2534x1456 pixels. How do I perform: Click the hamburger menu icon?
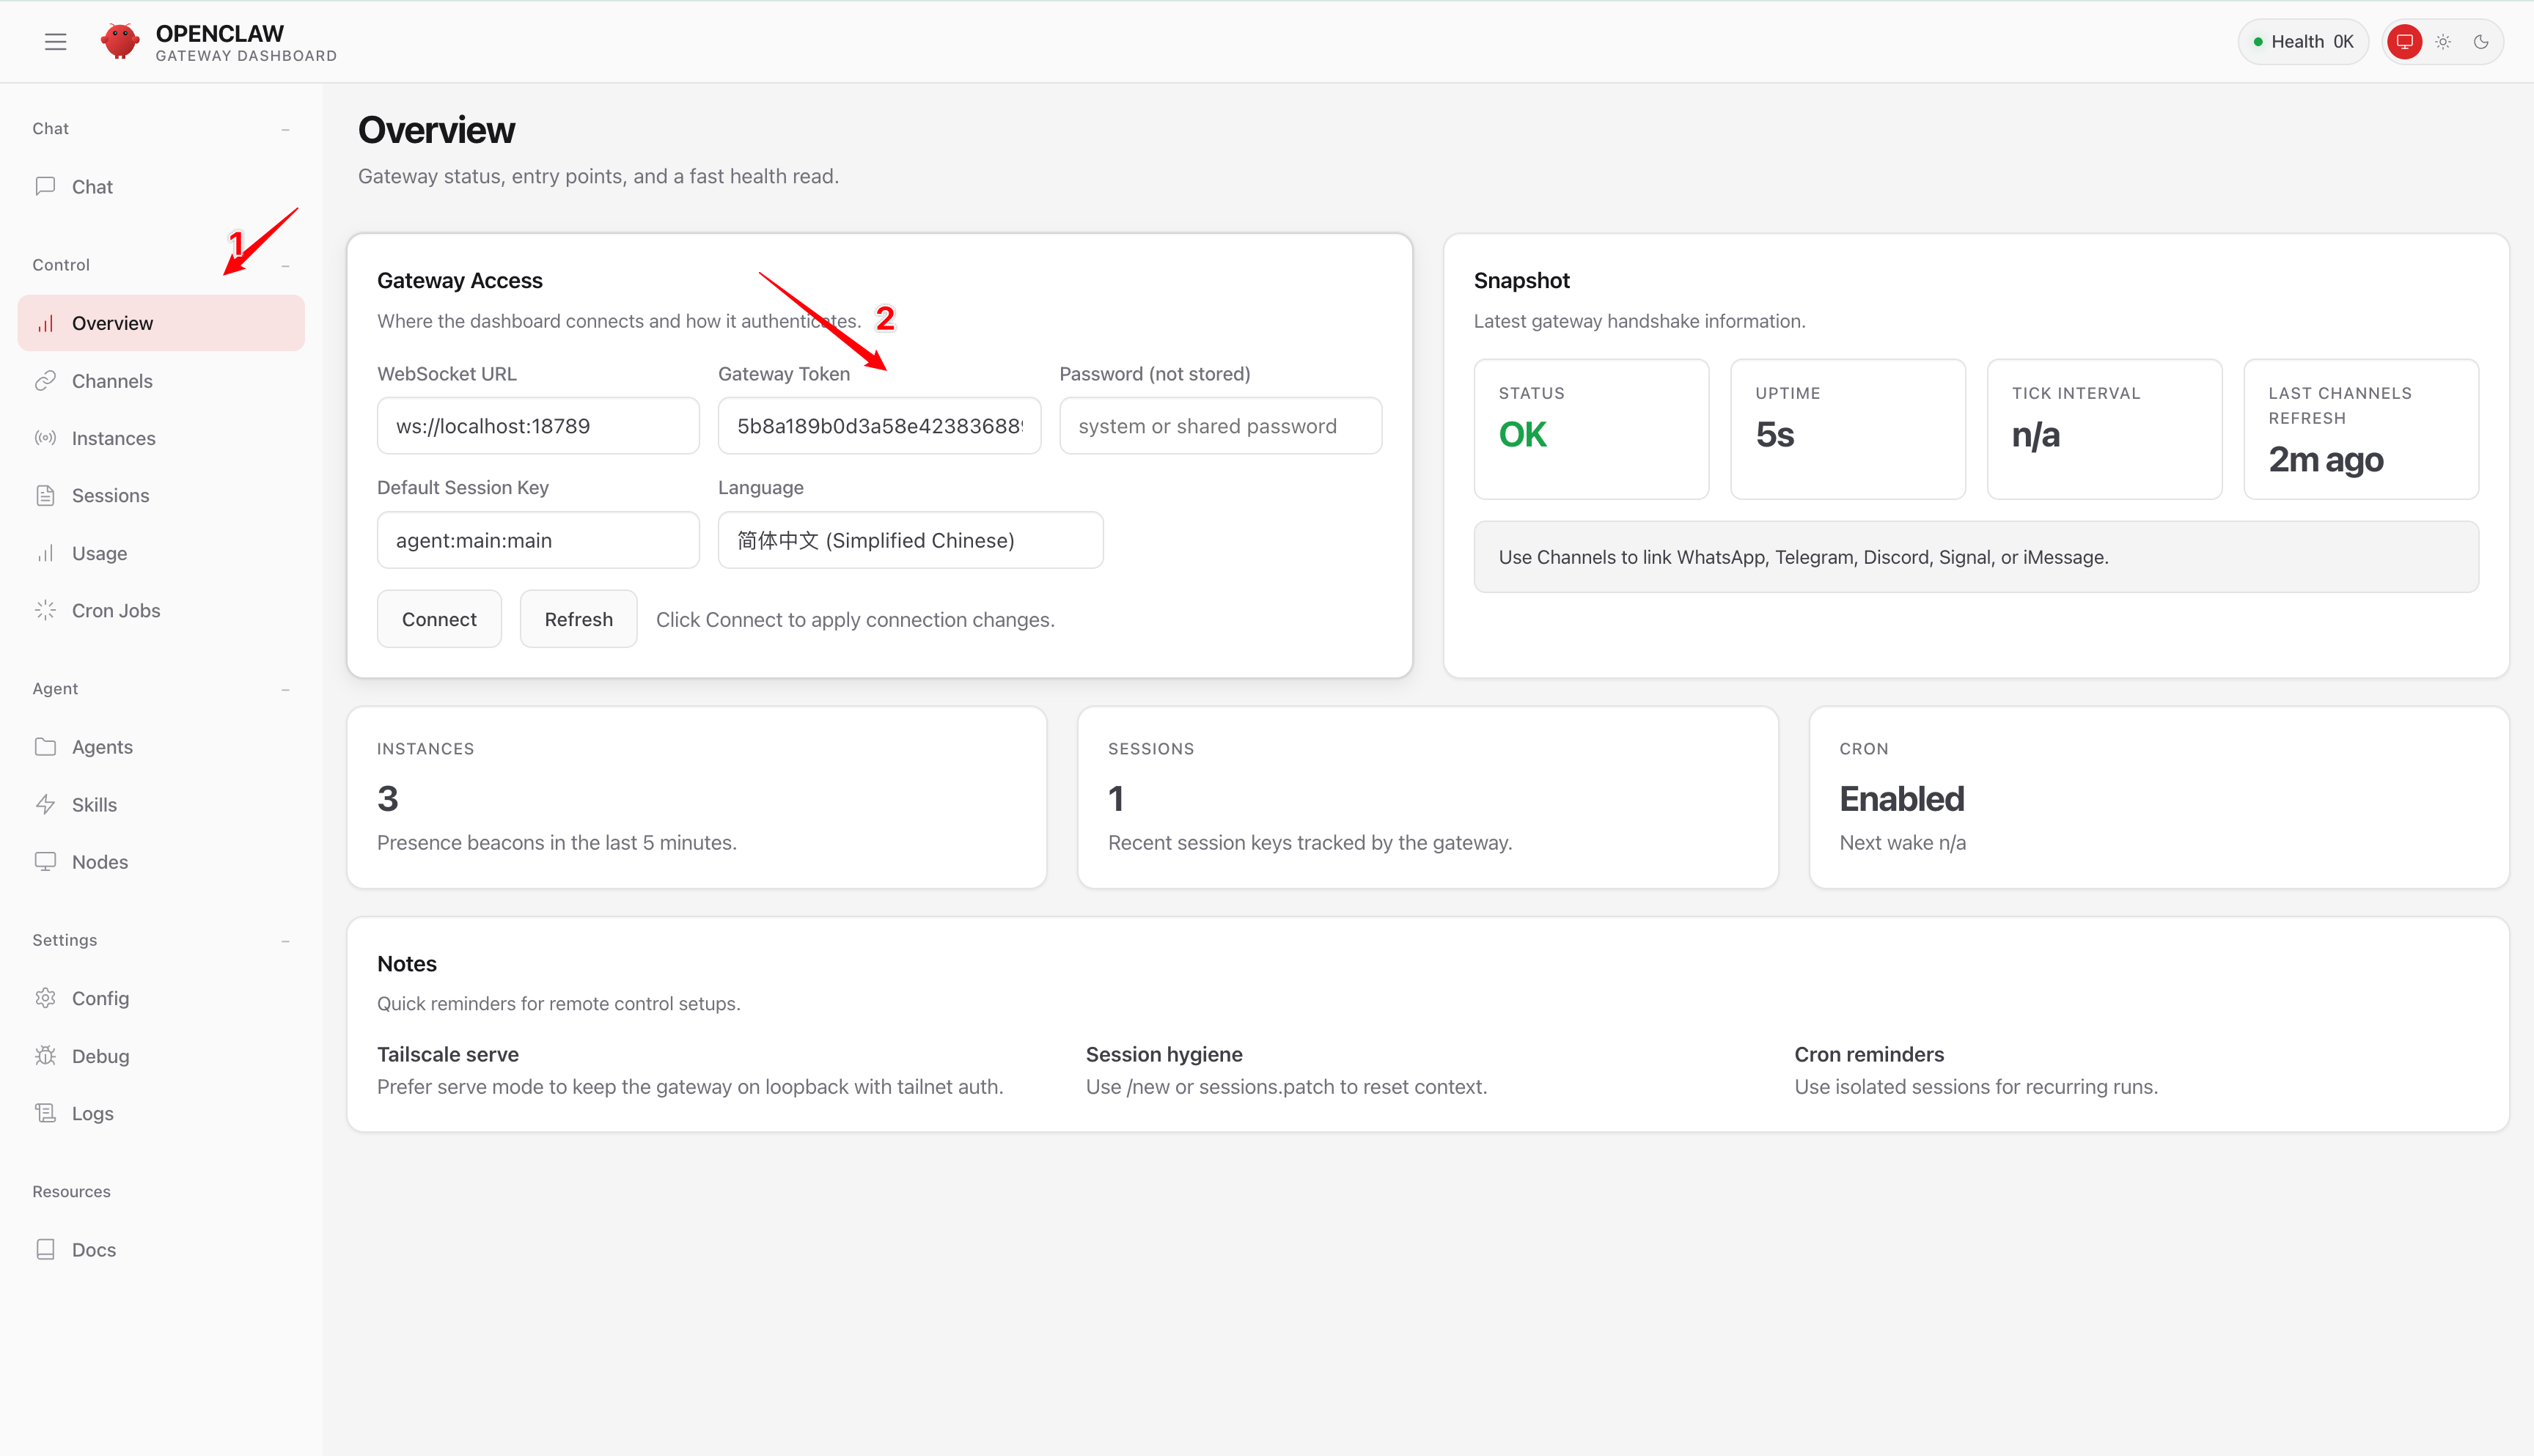55,42
